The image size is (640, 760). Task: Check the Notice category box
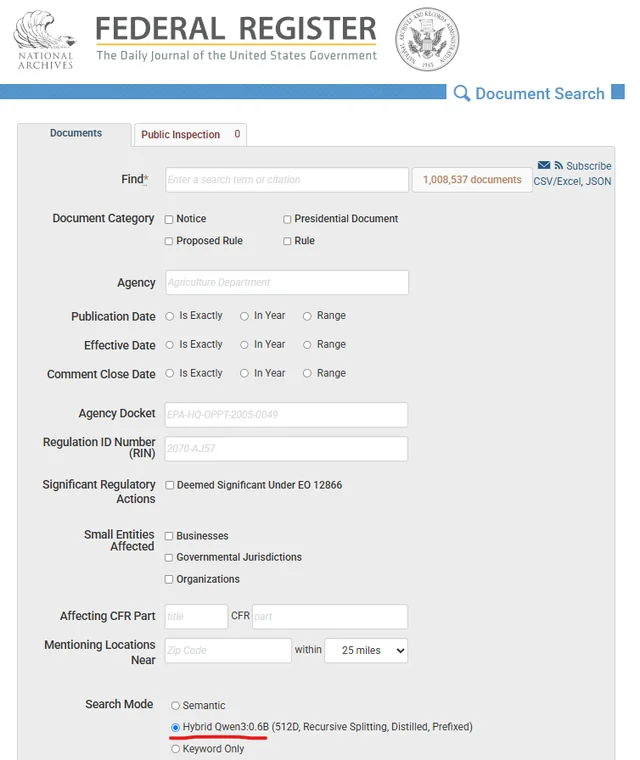click(169, 220)
